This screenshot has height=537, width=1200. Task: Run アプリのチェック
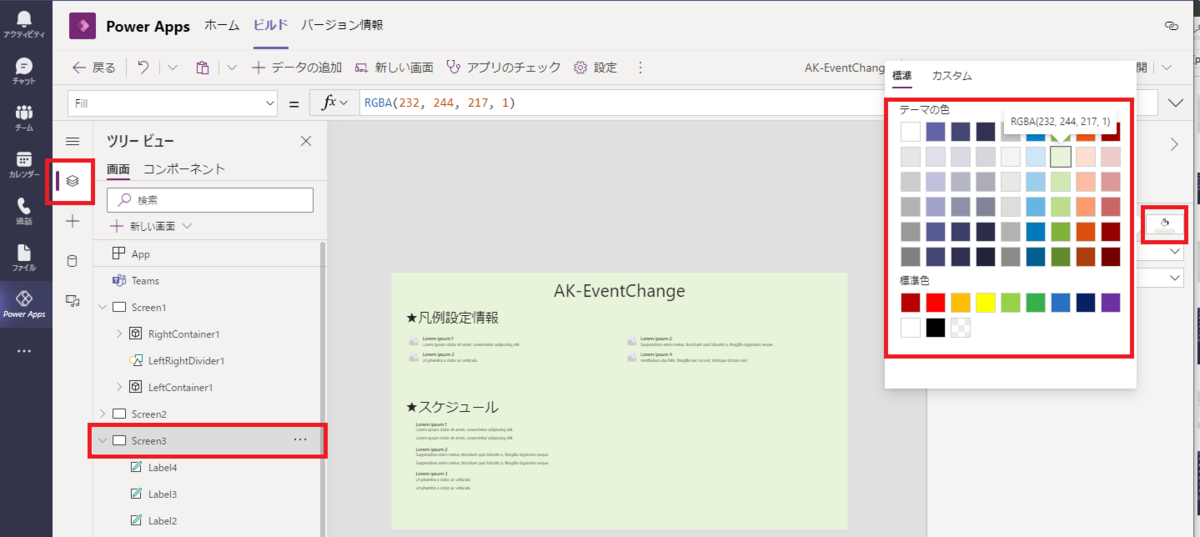505,67
